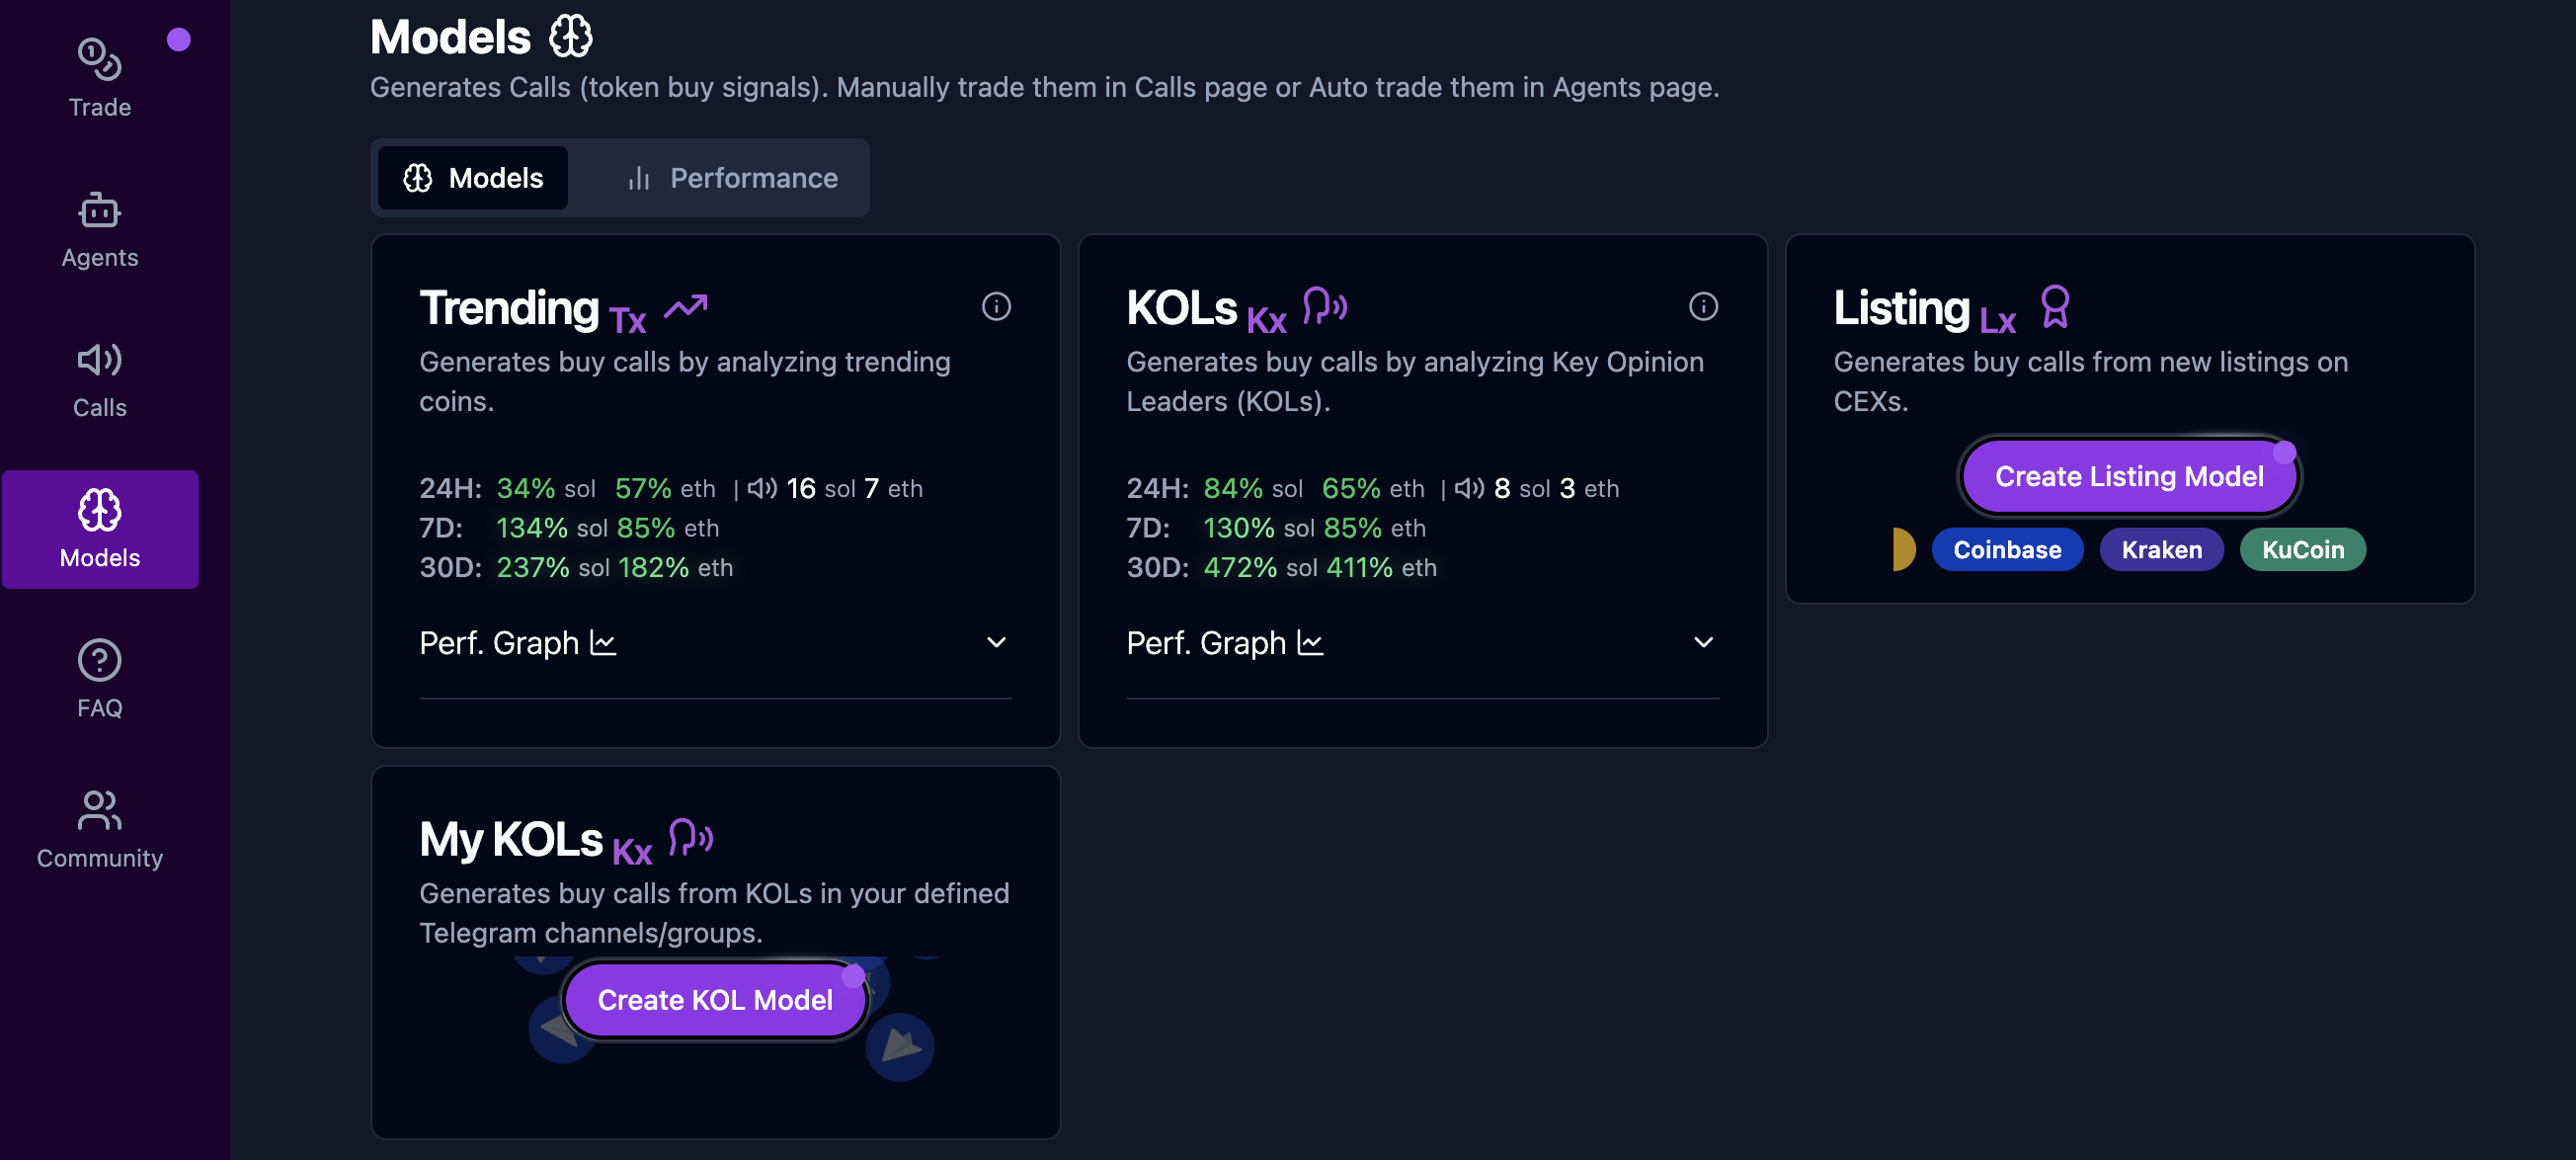Expand the Trending Perf. Graph chevron

996,642
